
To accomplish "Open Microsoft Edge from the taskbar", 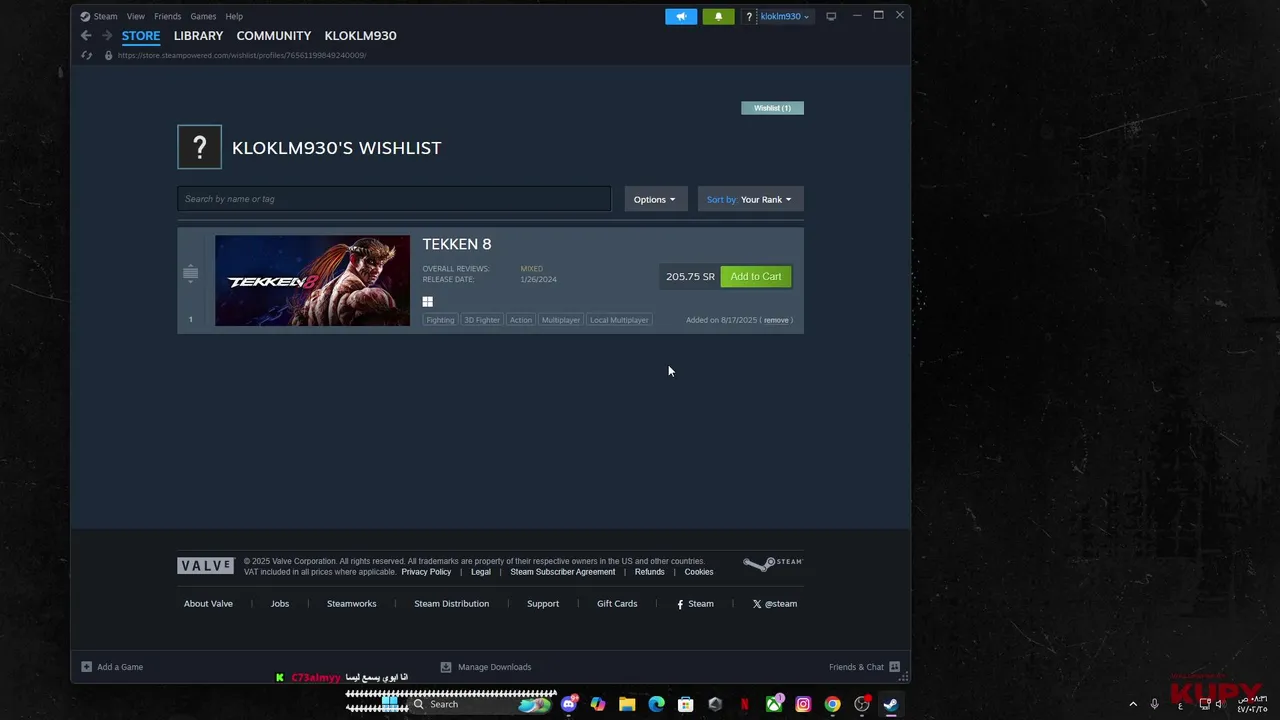I will (x=656, y=704).
